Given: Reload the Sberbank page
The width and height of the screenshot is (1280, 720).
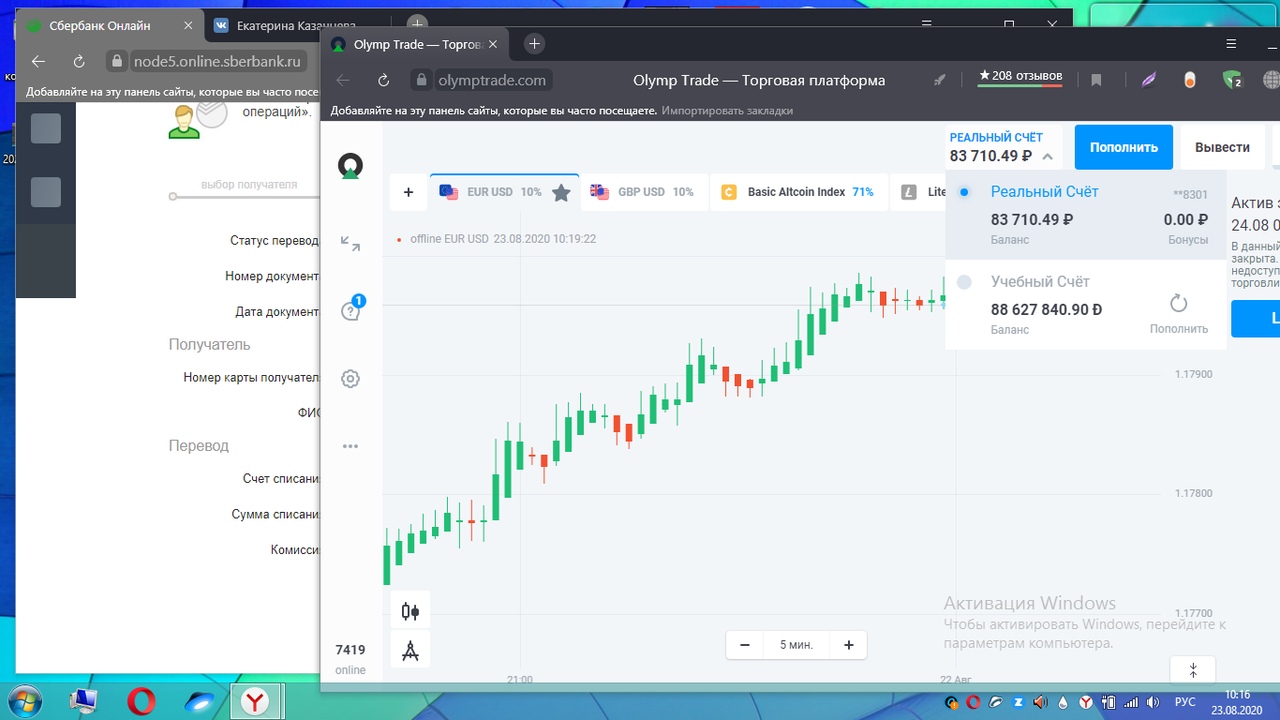Looking at the screenshot, I should point(79,61).
